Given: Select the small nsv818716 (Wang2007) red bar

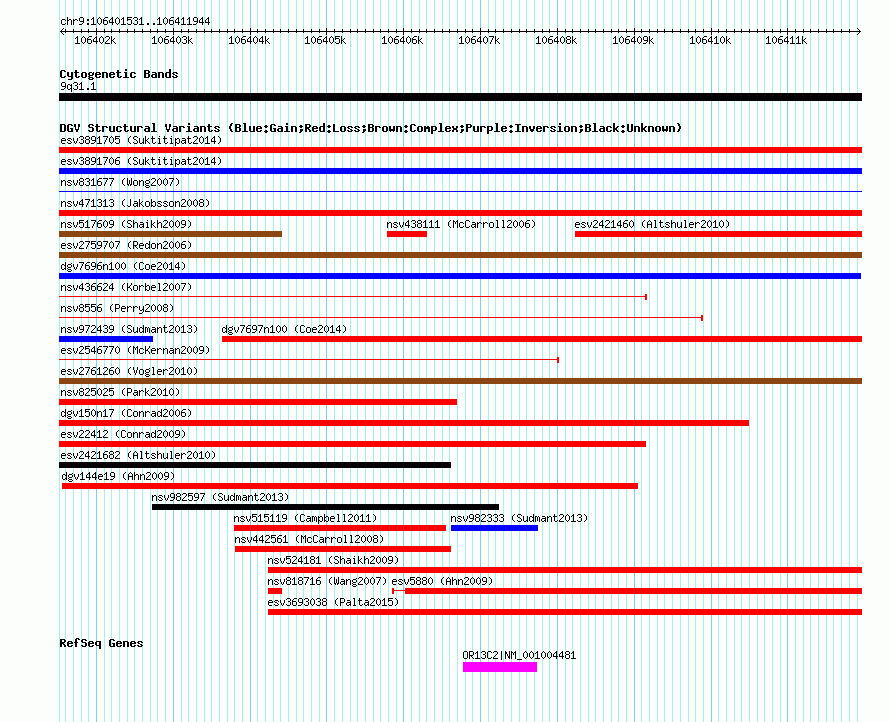Looking at the screenshot, I should [275, 591].
